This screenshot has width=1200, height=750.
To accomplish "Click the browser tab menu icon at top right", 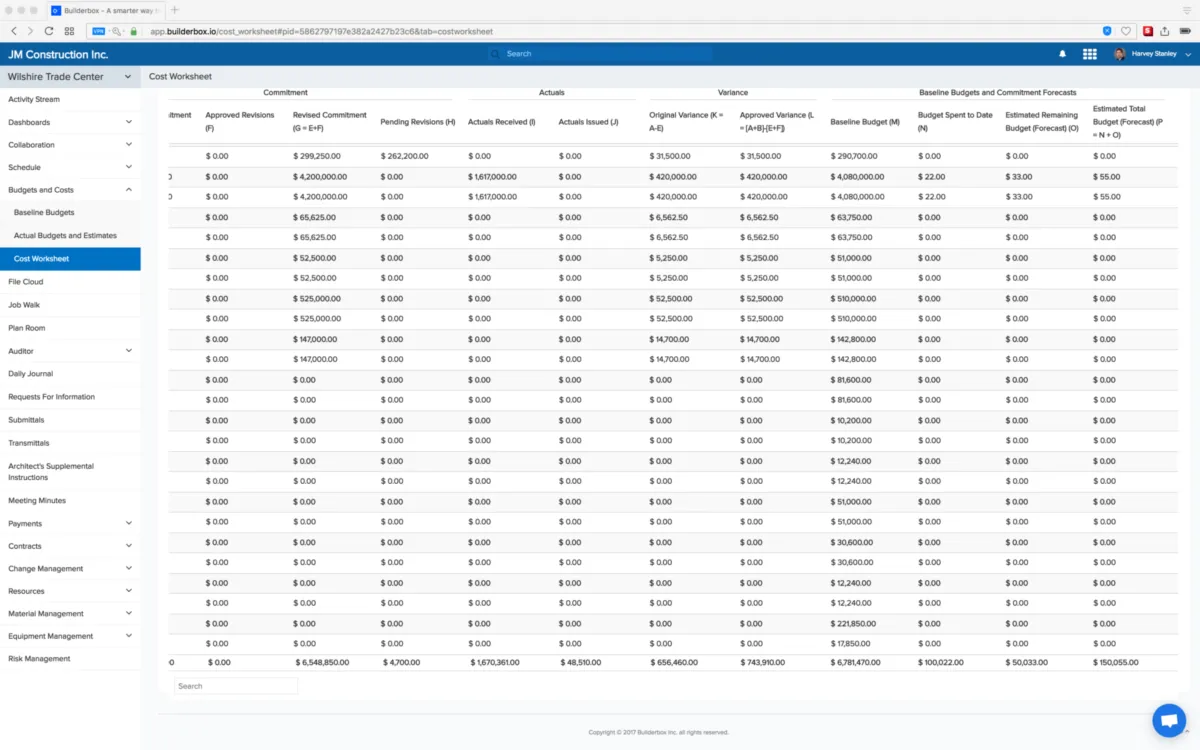I will [1186, 9].
